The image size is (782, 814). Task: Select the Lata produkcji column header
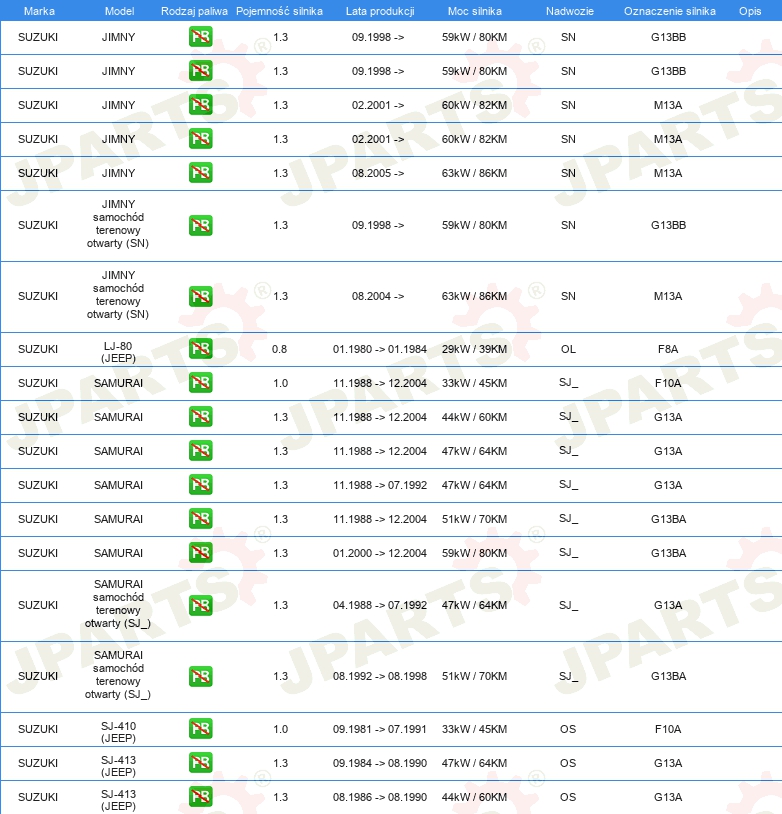click(378, 11)
